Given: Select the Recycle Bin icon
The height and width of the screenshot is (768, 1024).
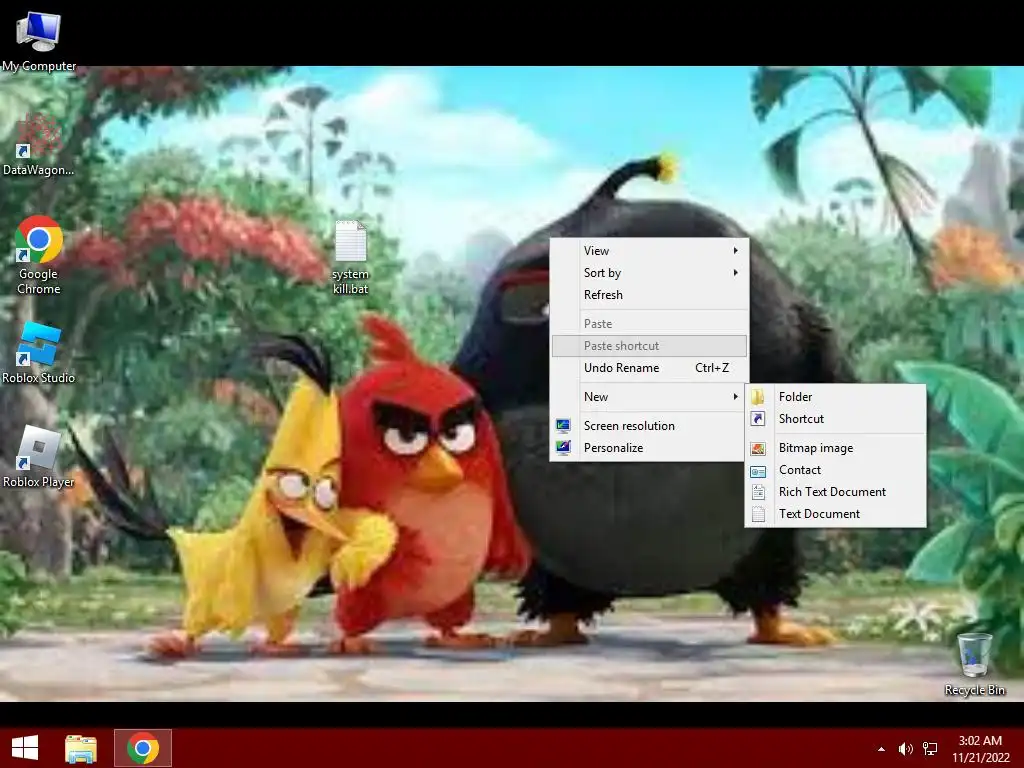Looking at the screenshot, I should 974,664.
